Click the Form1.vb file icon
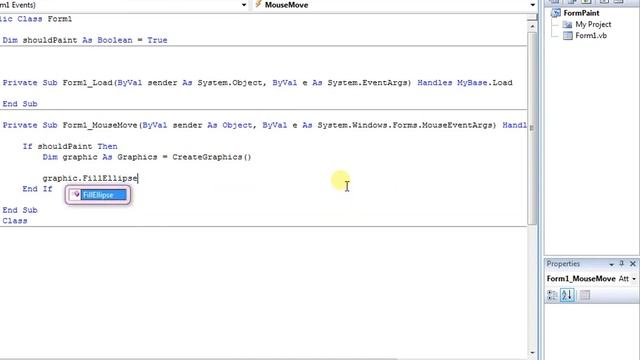640x360 pixels. (x=567, y=36)
